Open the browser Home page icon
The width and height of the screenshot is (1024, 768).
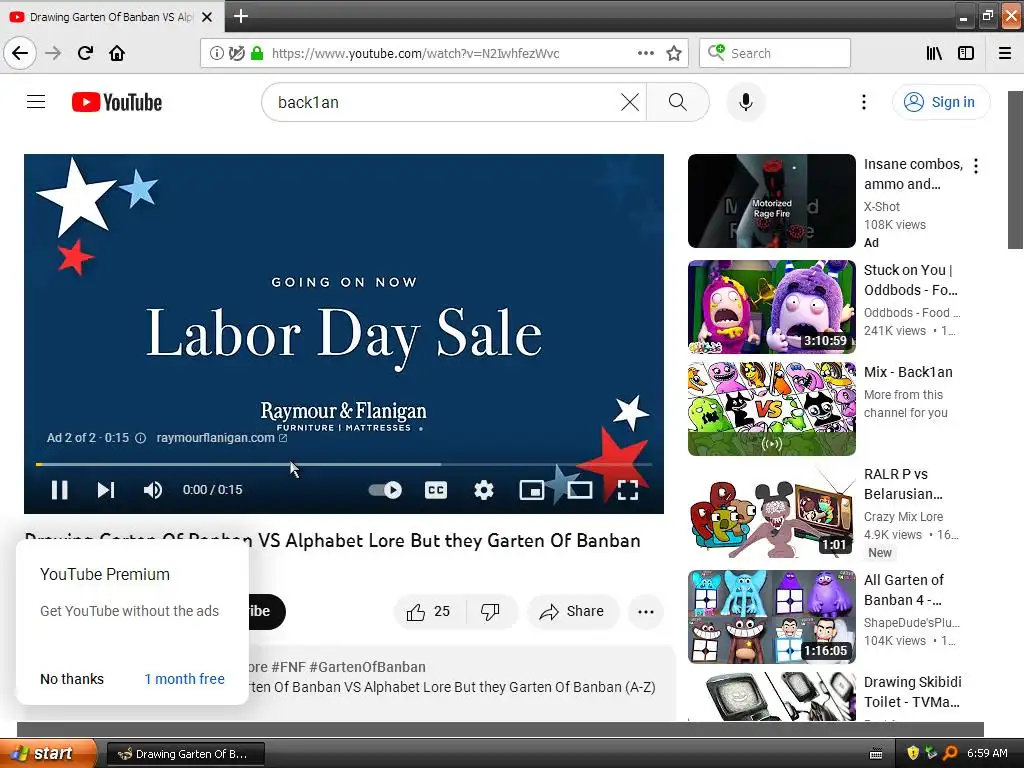pos(117,53)
